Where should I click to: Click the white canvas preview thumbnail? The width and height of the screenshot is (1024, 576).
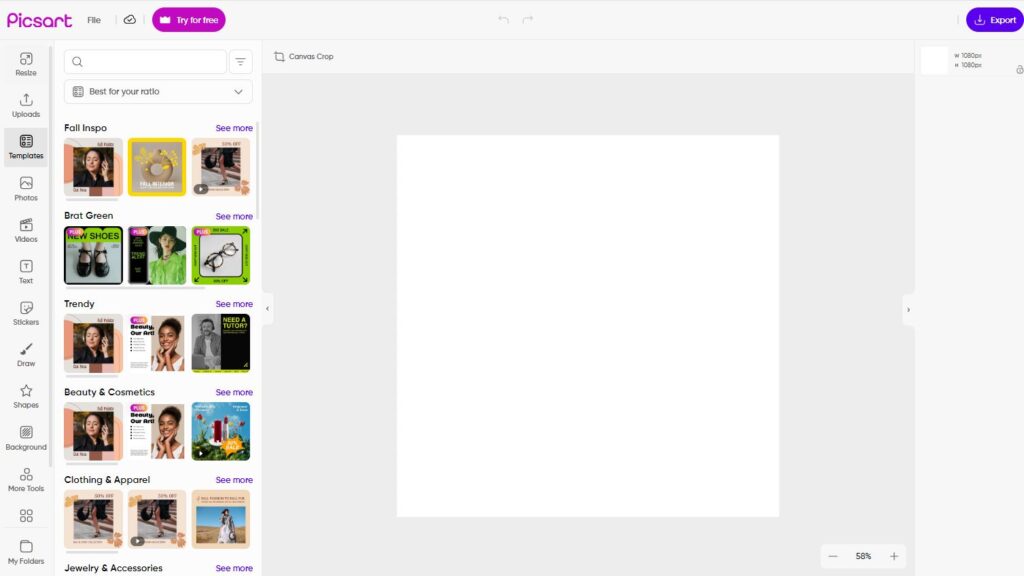[935, 60]
